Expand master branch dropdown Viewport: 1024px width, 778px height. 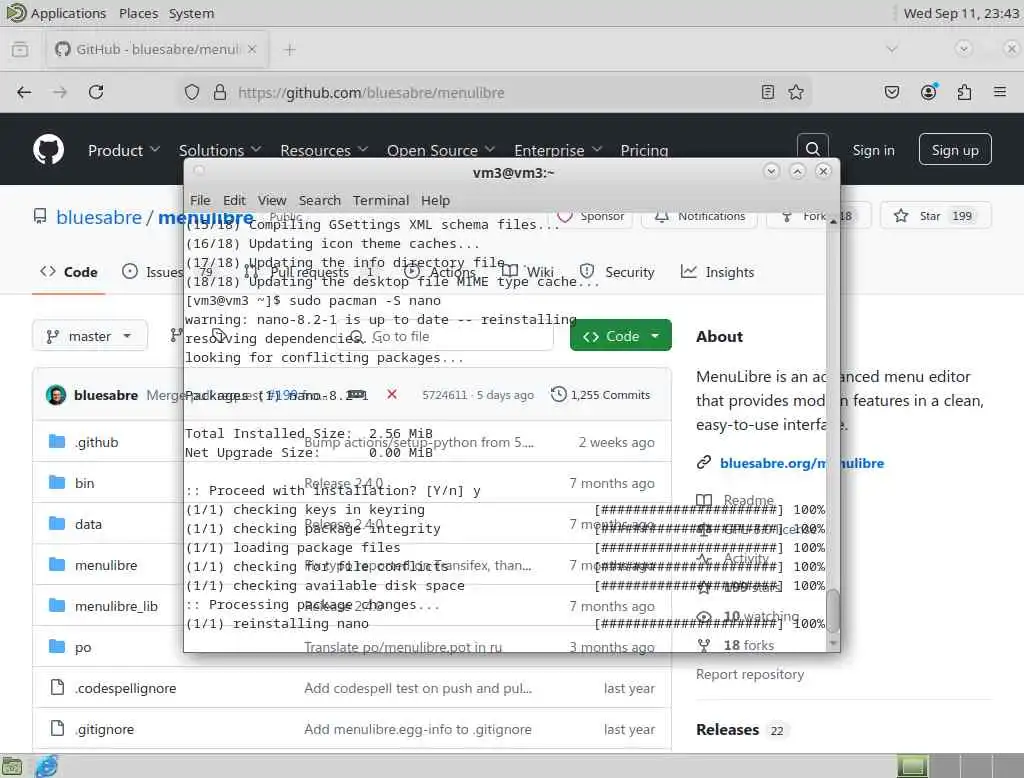point(89,336)
